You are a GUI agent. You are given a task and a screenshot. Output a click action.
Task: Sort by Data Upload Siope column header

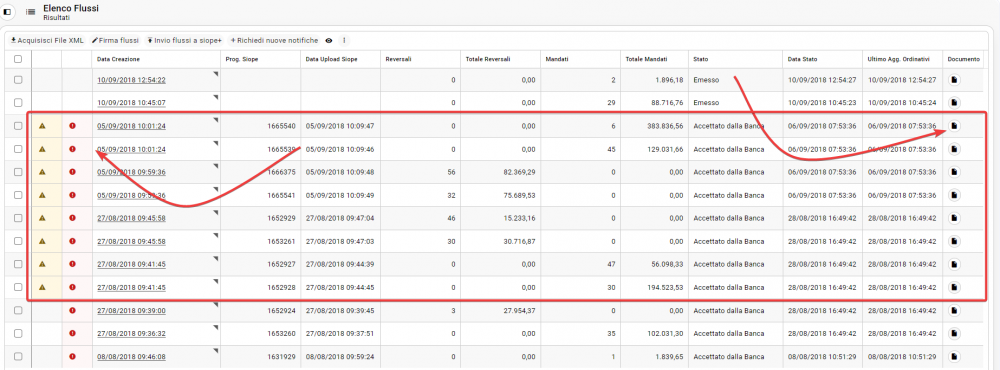[x=332, y=59]
